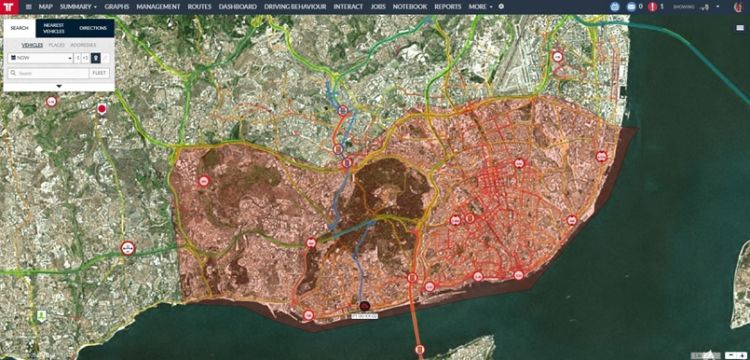This screenshot has width=750, height=360.
Task: Open the NOTEBOOK page
Action: [x=410, y=7]
